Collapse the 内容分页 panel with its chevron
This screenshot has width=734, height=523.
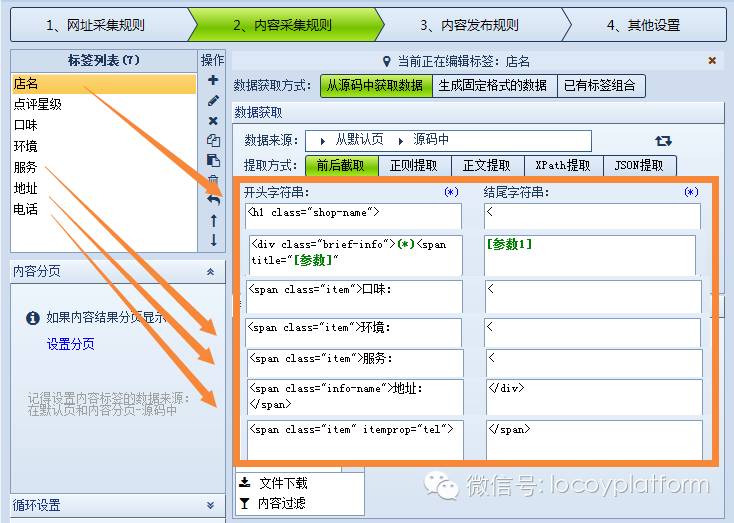point(211,272)
